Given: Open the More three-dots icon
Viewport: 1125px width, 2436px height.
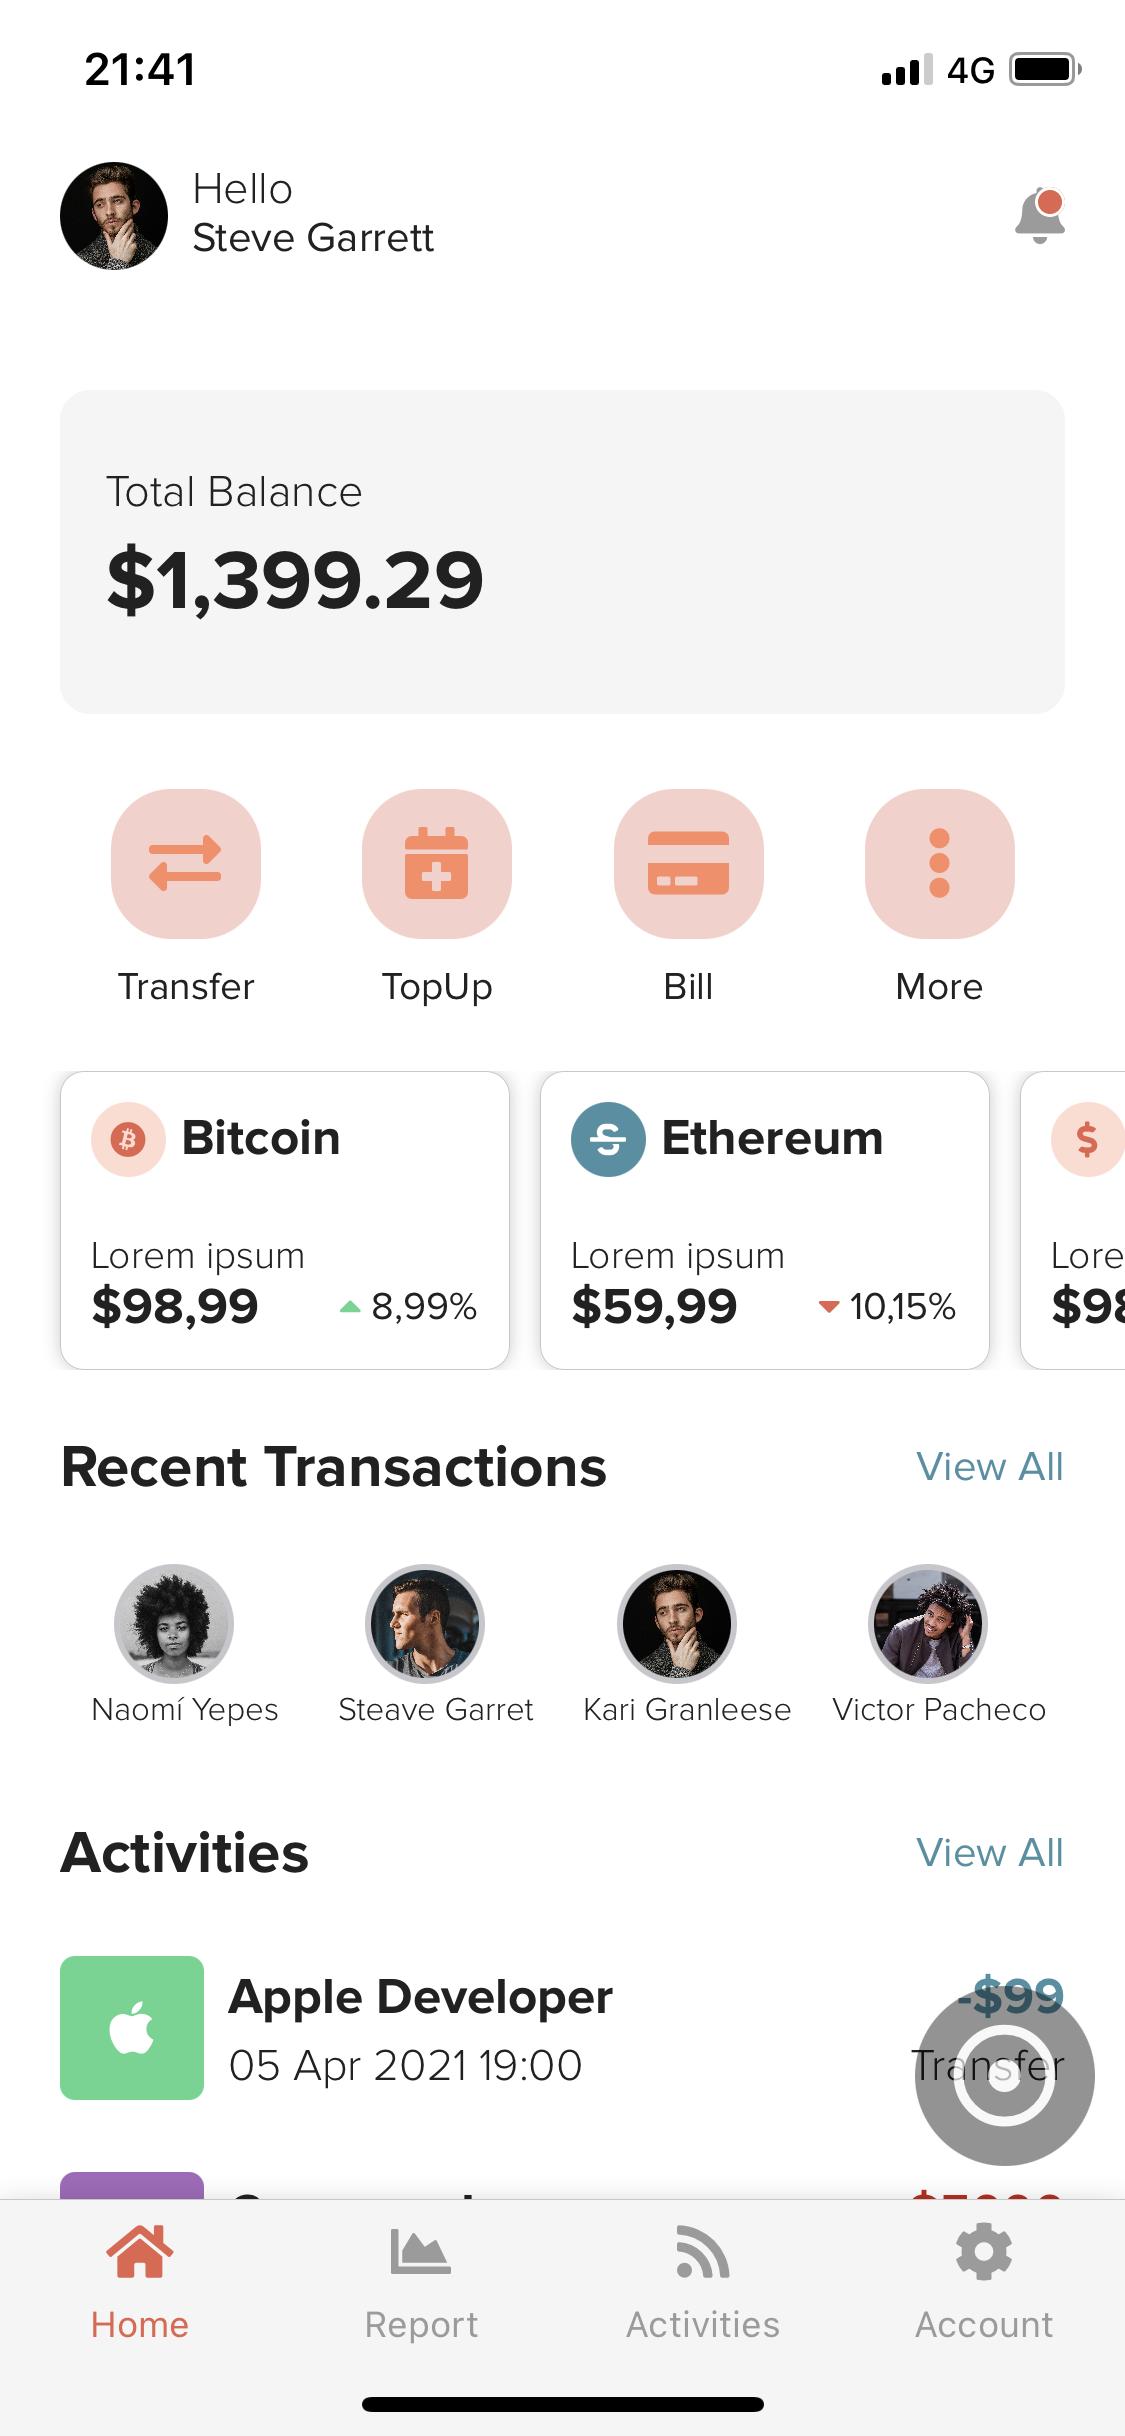Looking at the screenshot, I should [940, 864].
